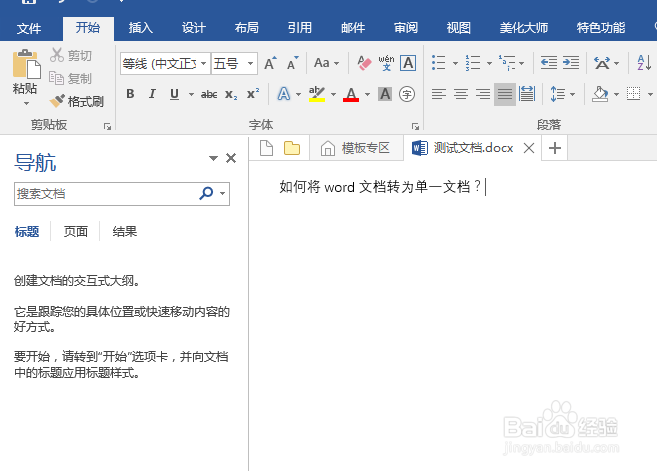657x471 pixels.
Task: Open the View (视图) tab
Action: 458,28
